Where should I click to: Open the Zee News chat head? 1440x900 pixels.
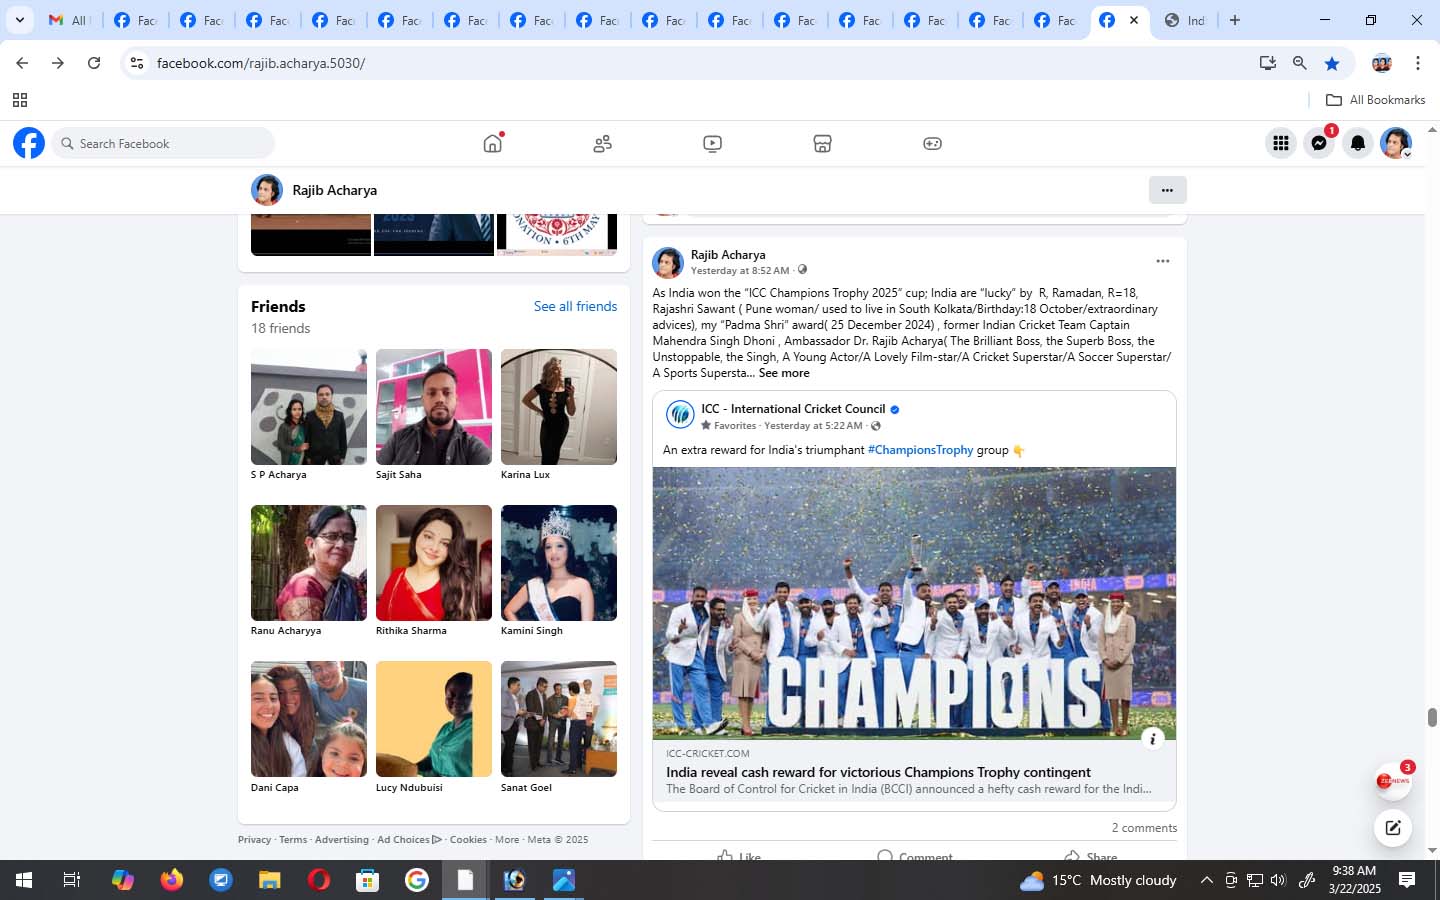(1391, 781)
